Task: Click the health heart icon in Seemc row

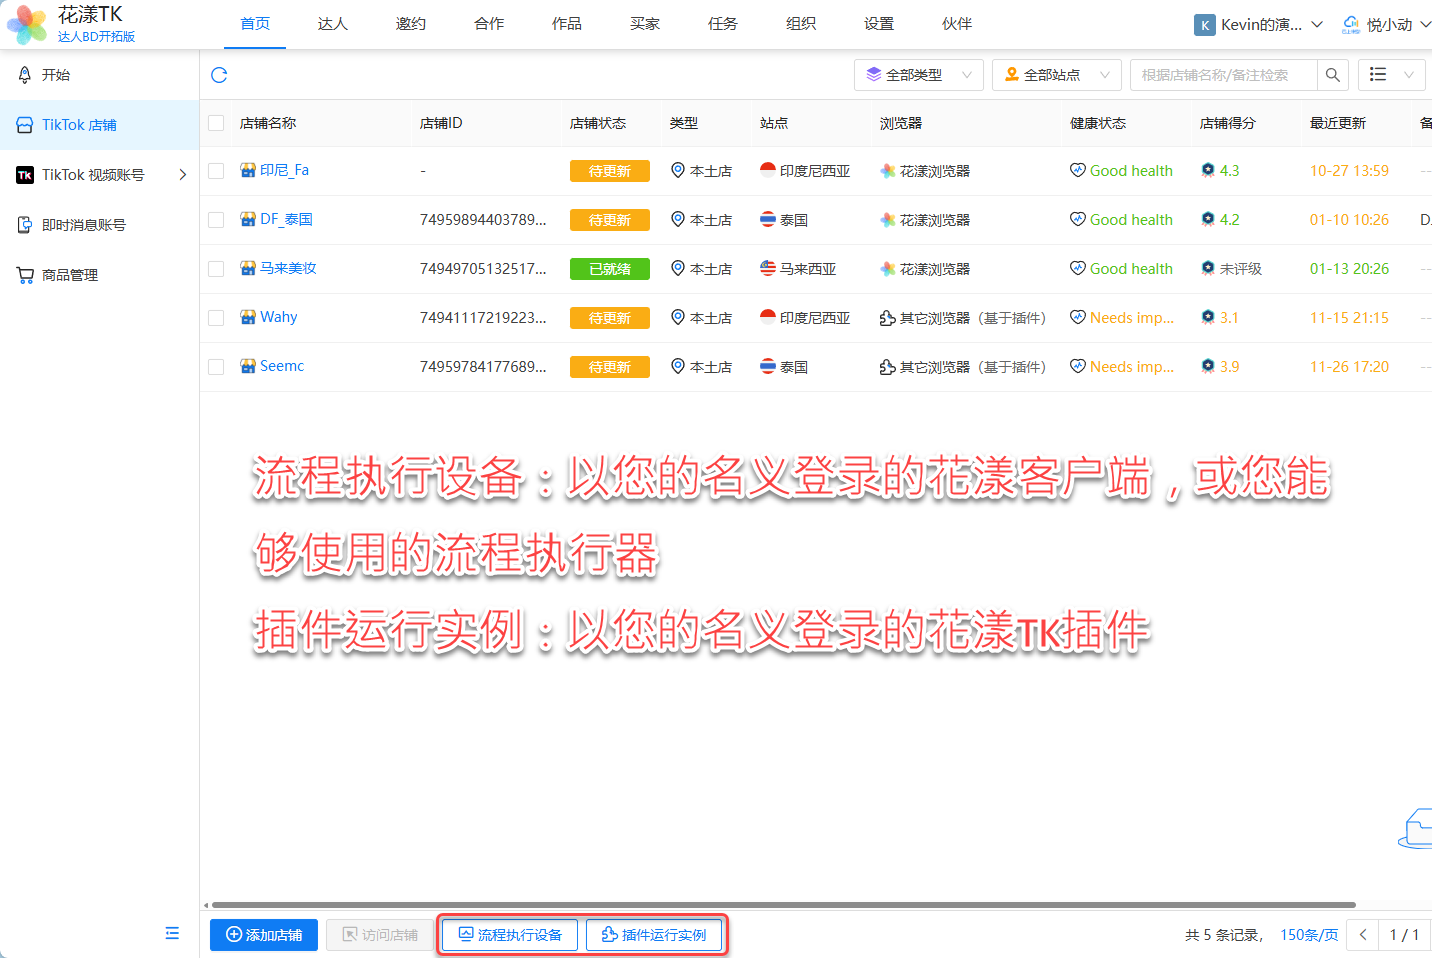Action: coord(1077,367)
